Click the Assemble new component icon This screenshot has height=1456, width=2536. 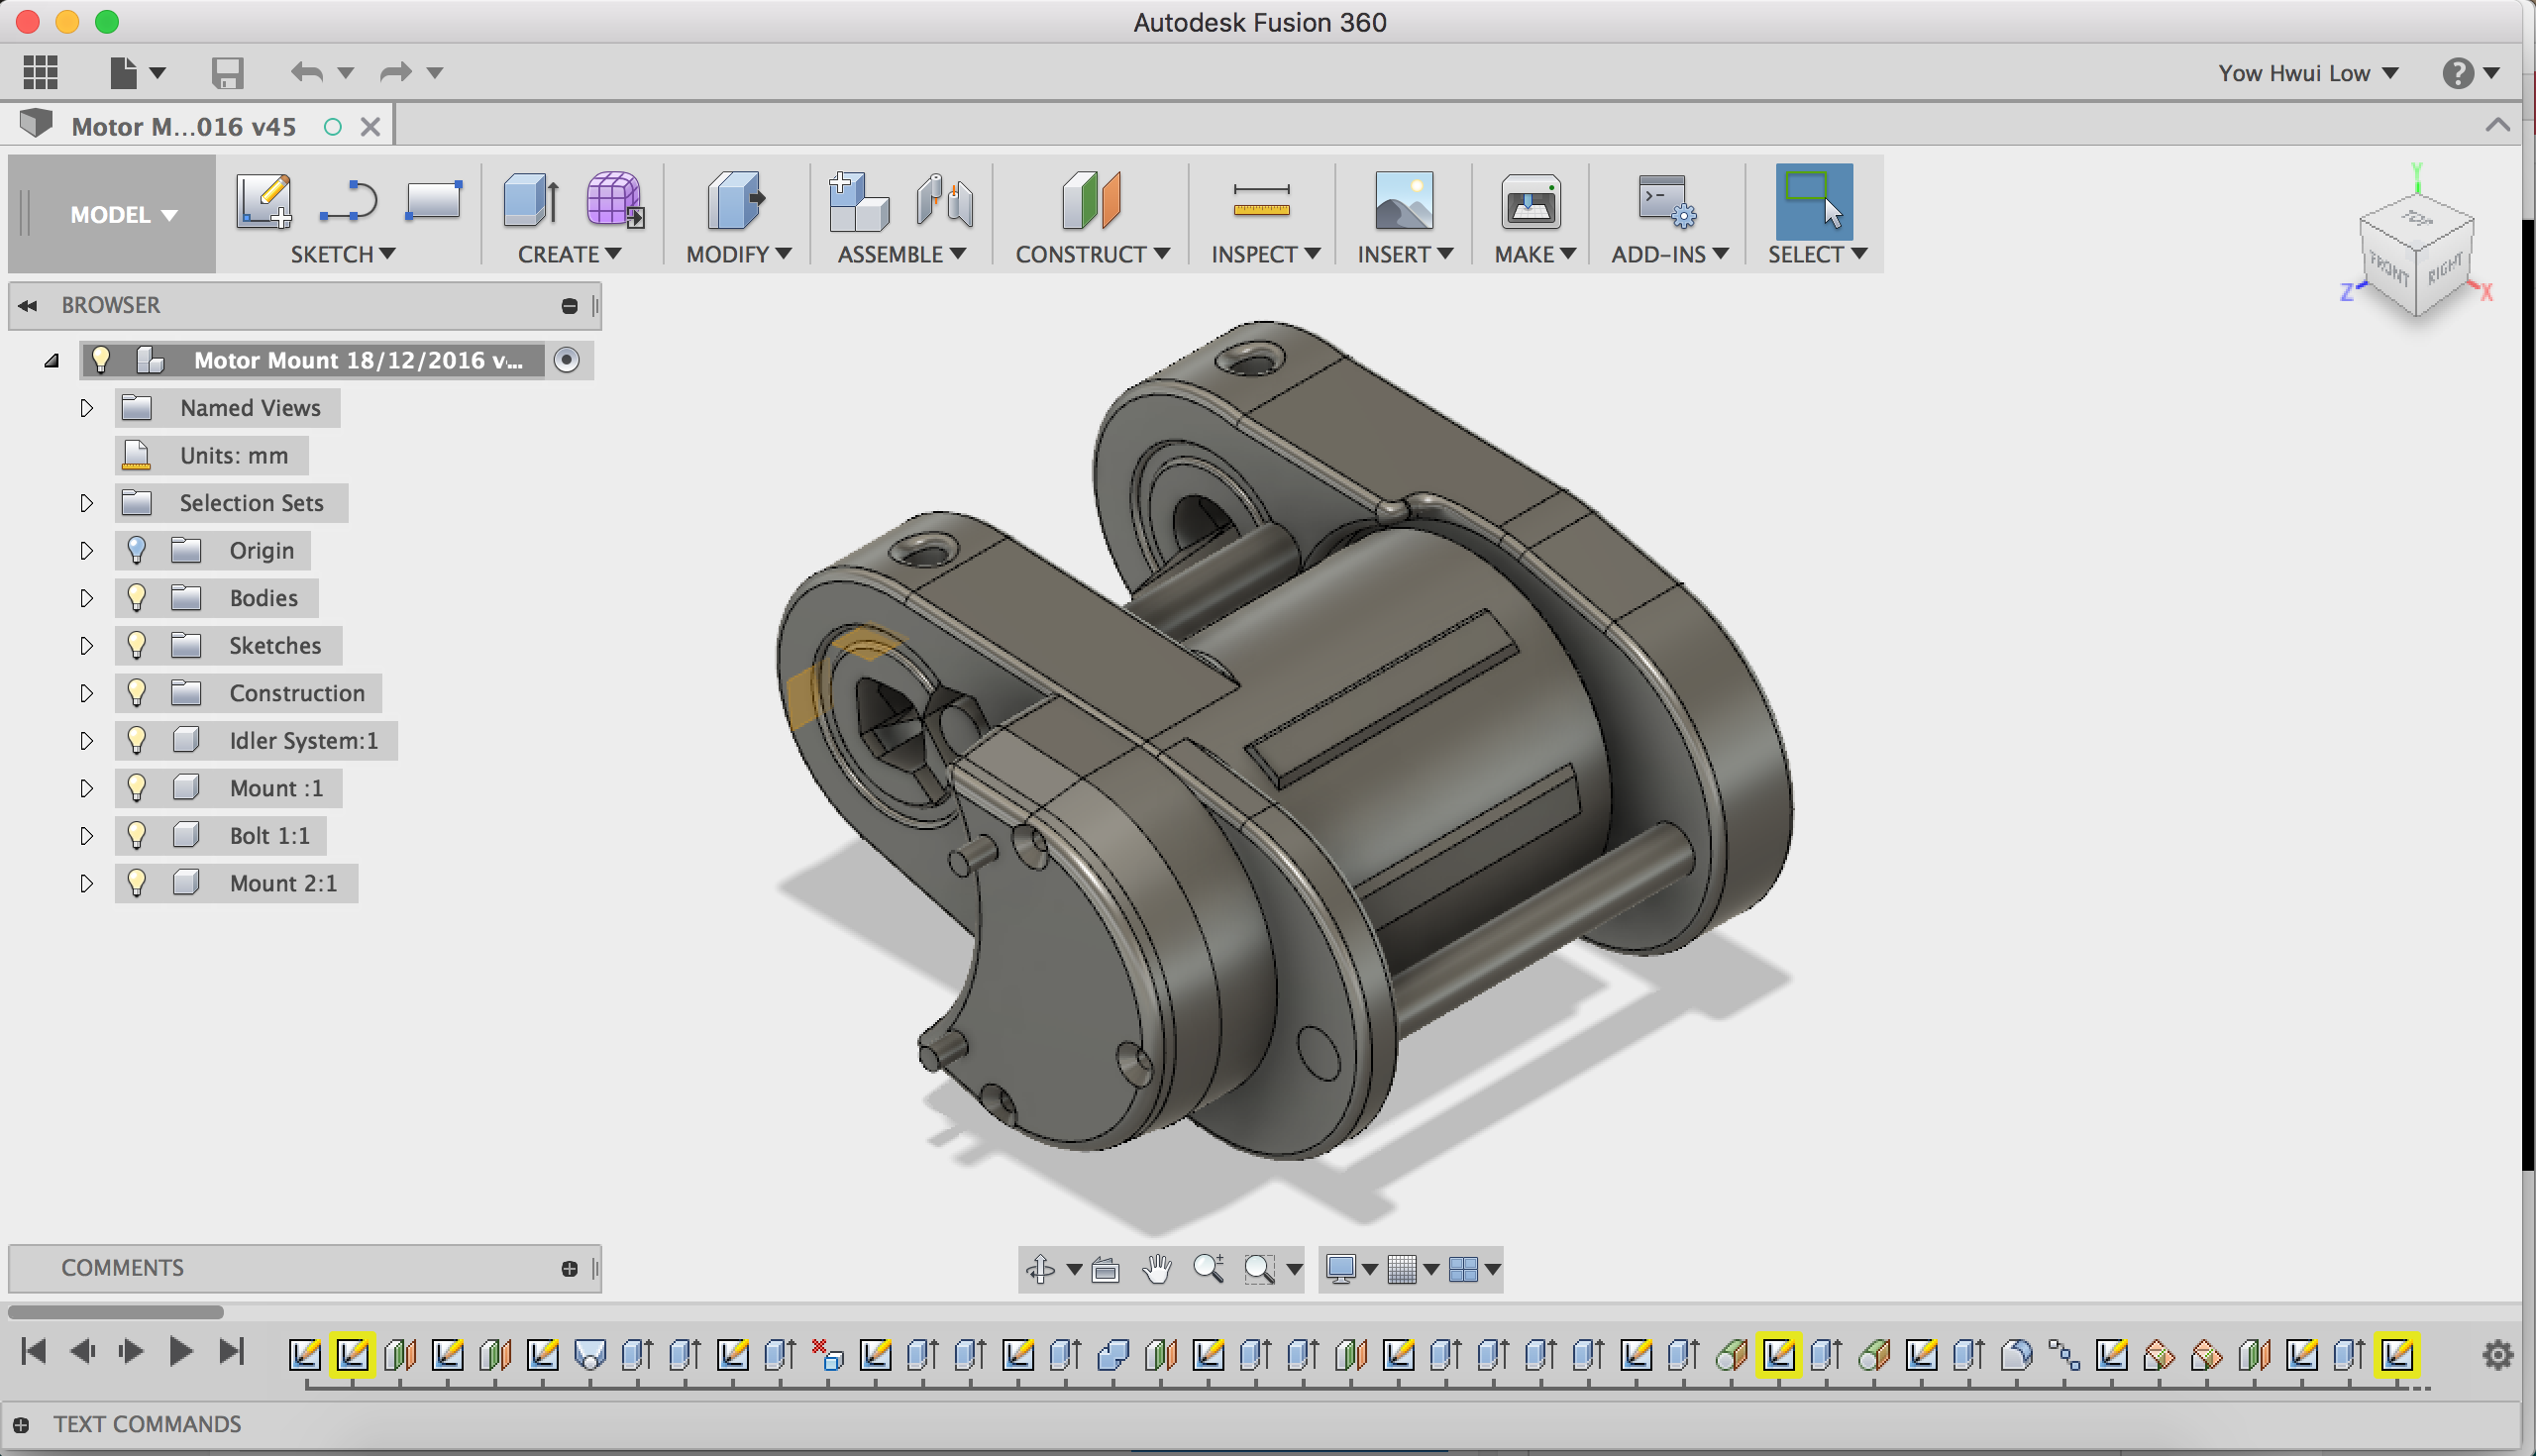858,205
